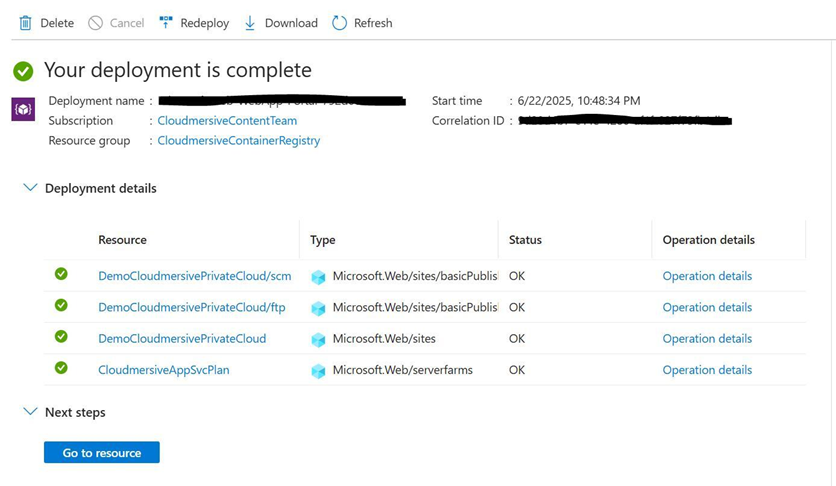The image size is (836, 486).
Task: Click the Redeploy icon in toolbar
Action: 166,22
